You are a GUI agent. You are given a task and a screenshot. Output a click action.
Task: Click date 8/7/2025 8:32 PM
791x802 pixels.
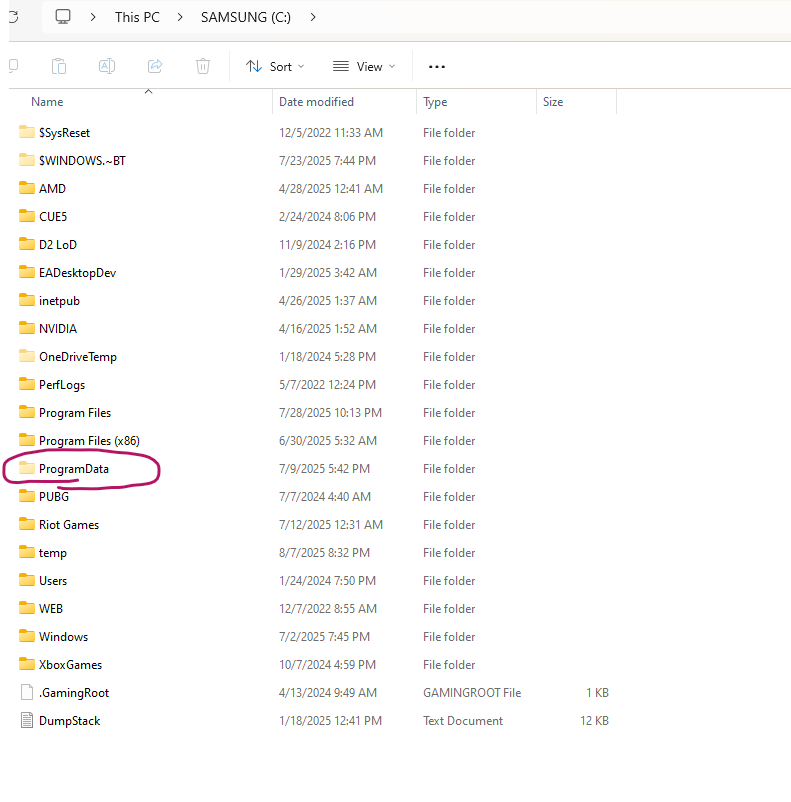pos(324,553)
